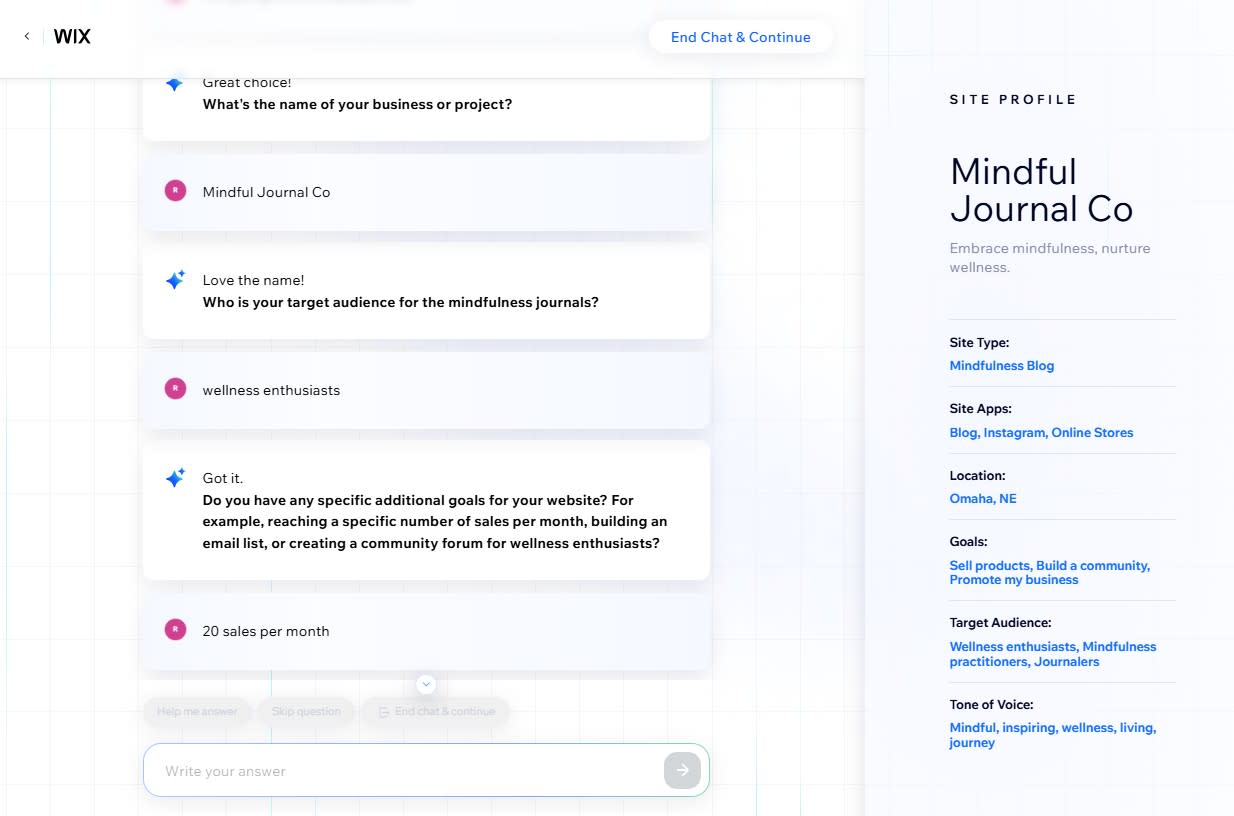Edit goals Sell products, Build a community
The width and height of the screenshot is (1234, 816).
1049,573
